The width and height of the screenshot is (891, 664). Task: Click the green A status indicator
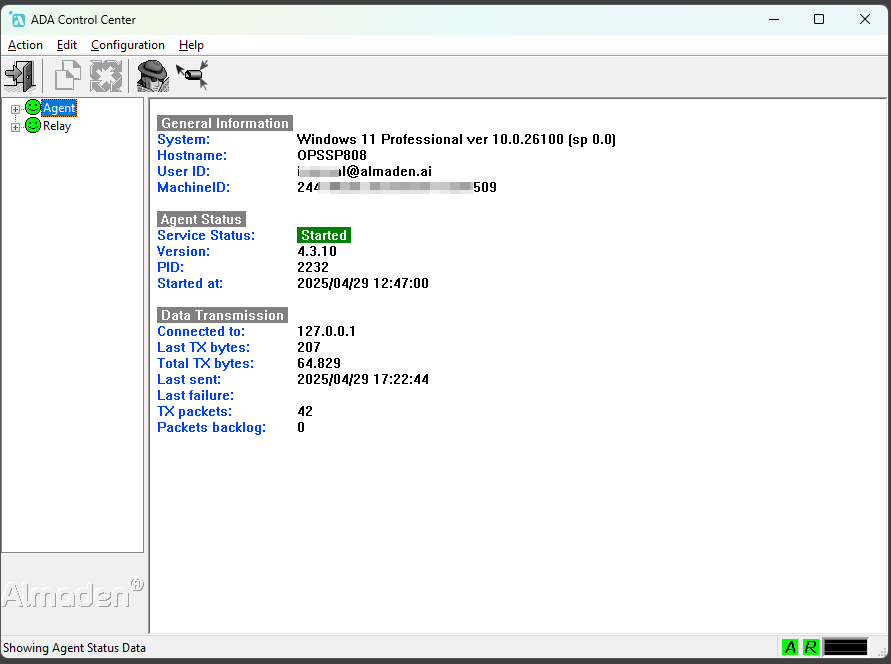tap(789, 647)
